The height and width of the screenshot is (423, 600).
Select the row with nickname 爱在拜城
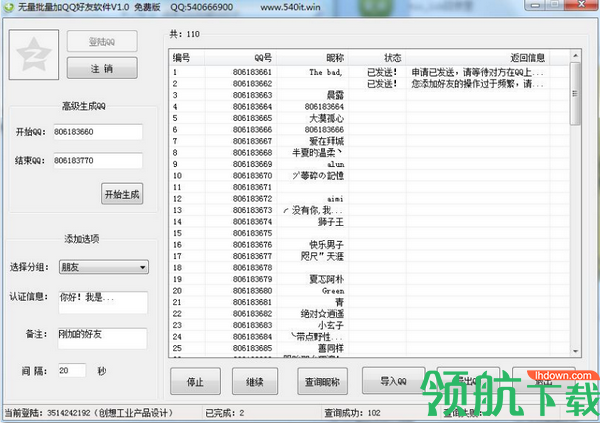tap(369, 141)
